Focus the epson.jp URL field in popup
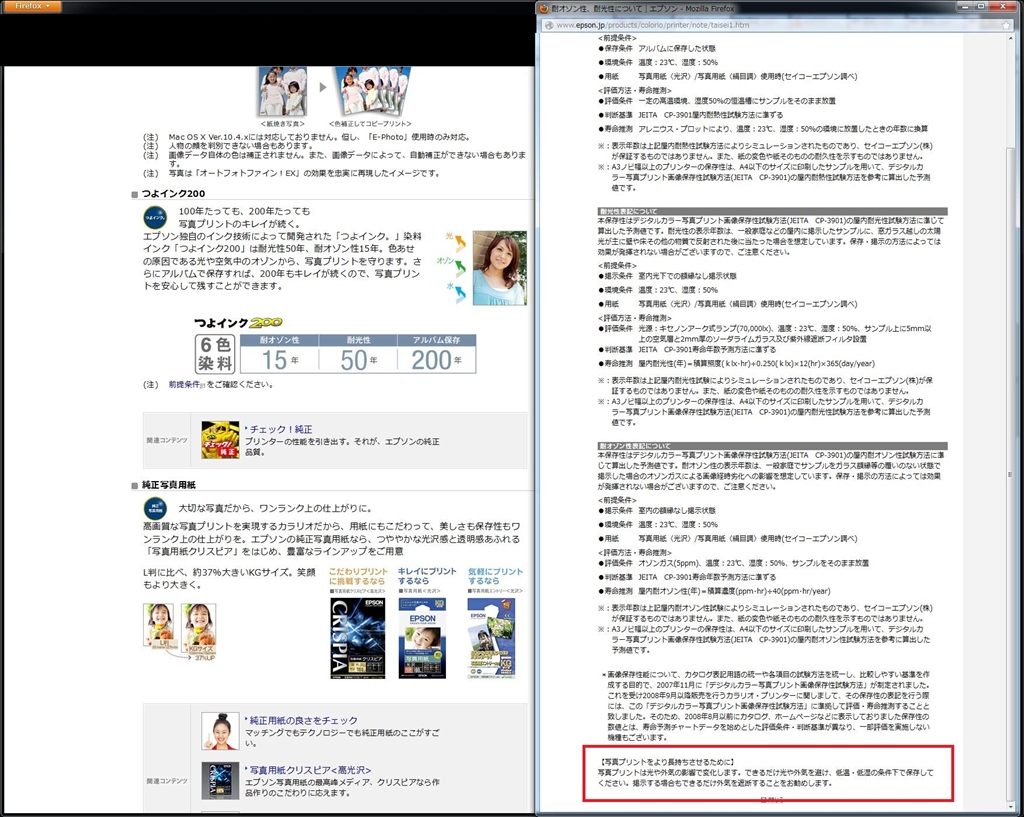The width and height of the screenshot is (1024, 817). [776, 25]
